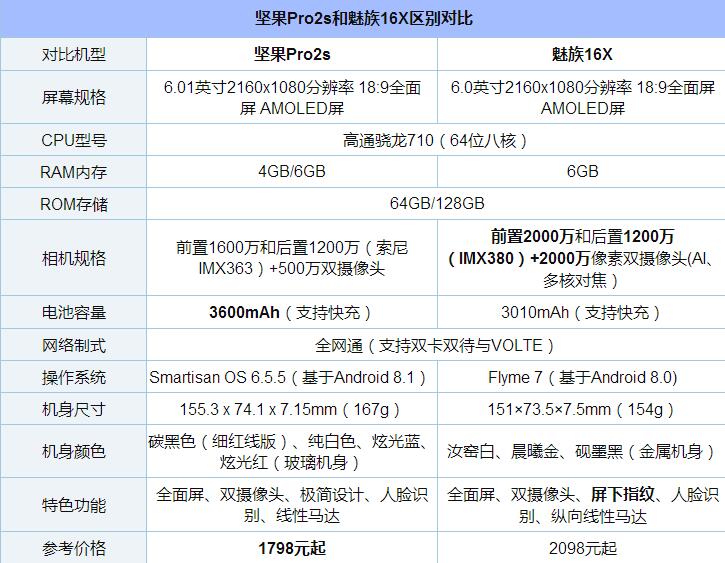Select the ROM存储 row label
The height and width of the screenshot is (563, 725).
(74, 203)
